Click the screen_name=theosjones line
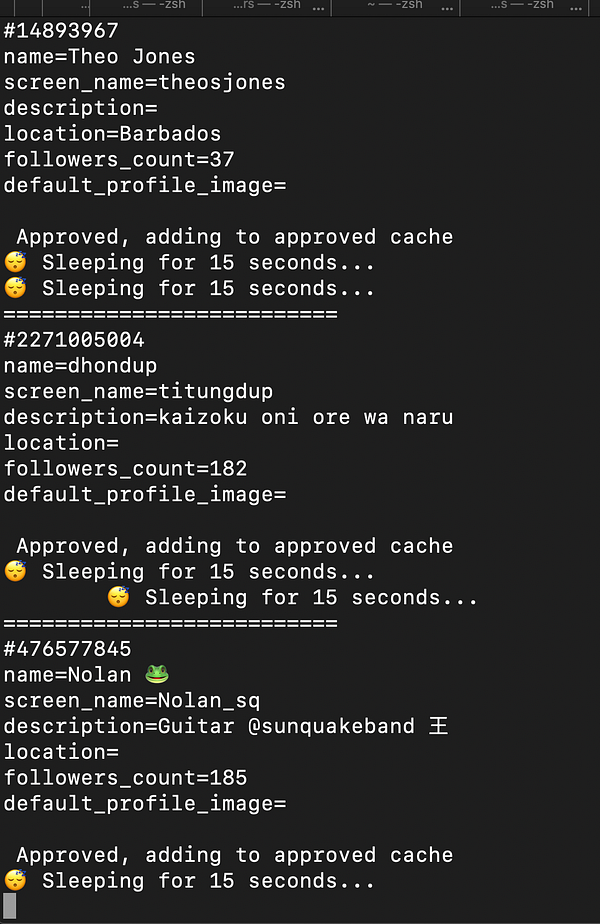Screen dimensions: 600x924 tap(144, 82)
